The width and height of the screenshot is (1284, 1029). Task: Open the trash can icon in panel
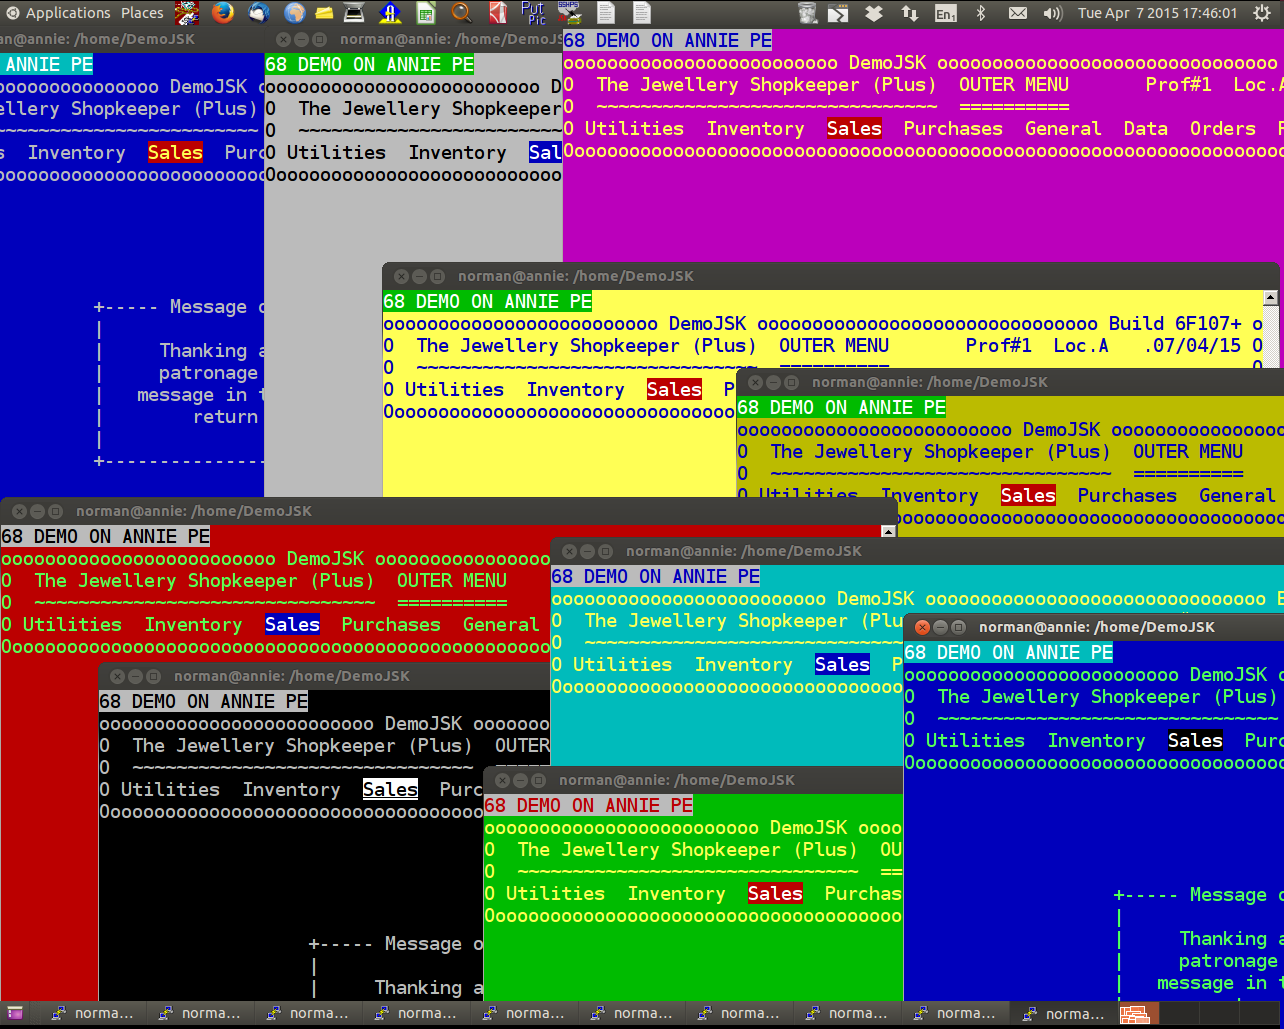(808, 13)
